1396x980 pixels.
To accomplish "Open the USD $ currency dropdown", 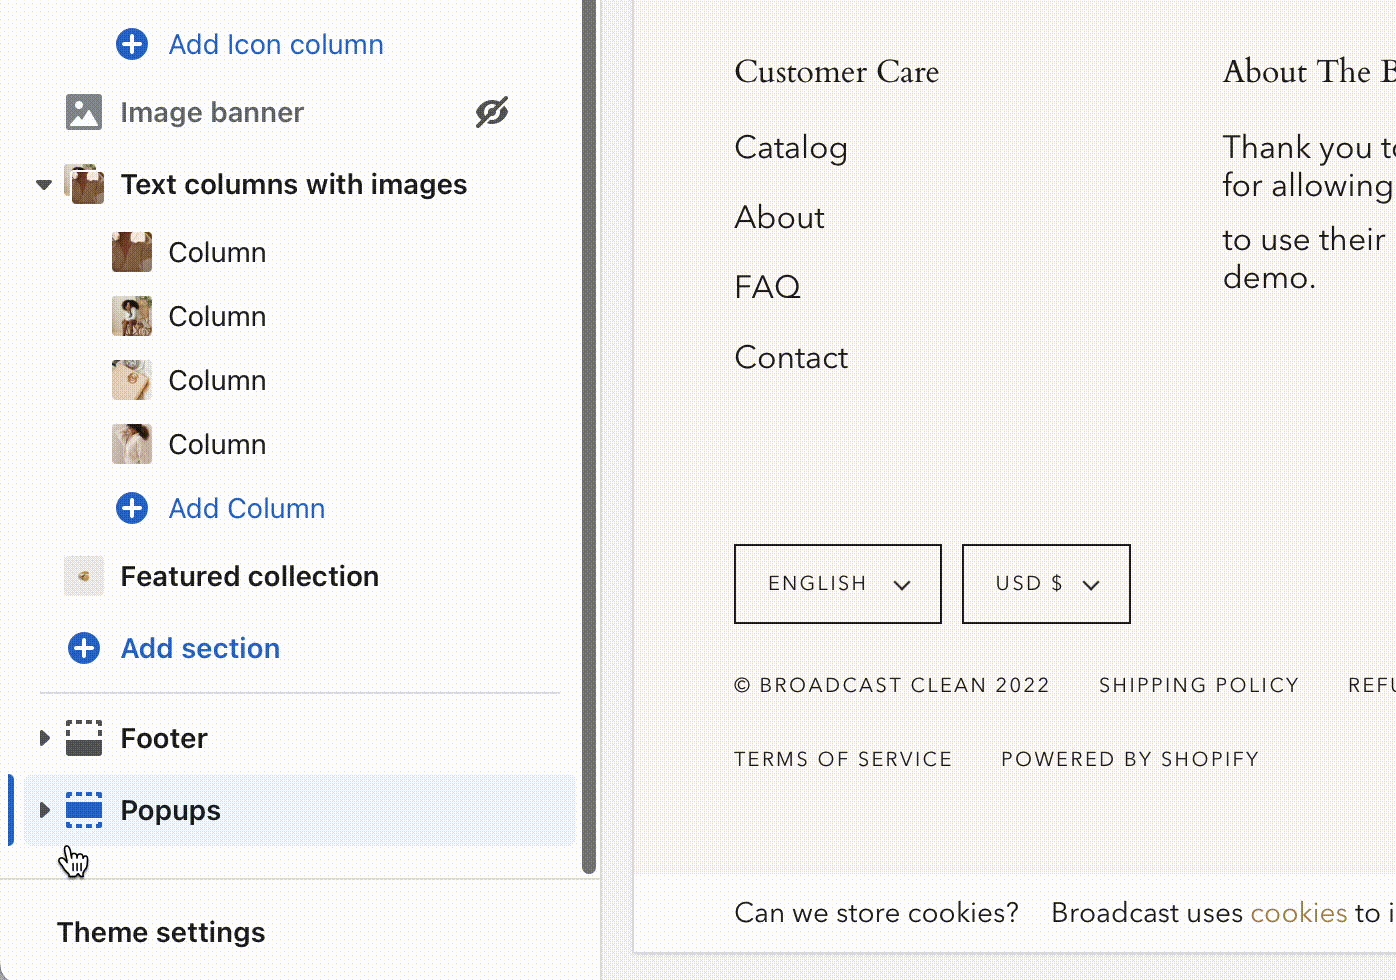I will pyautogui.click(x=1046, y=584).
